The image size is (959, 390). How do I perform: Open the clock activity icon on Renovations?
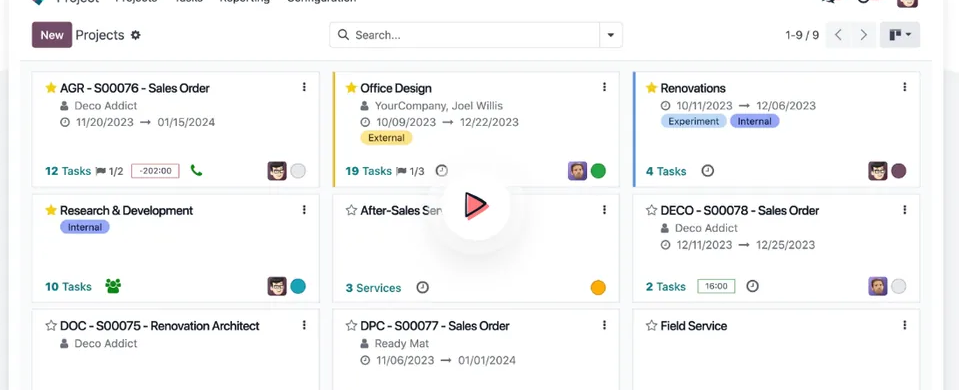click(708, 171)
